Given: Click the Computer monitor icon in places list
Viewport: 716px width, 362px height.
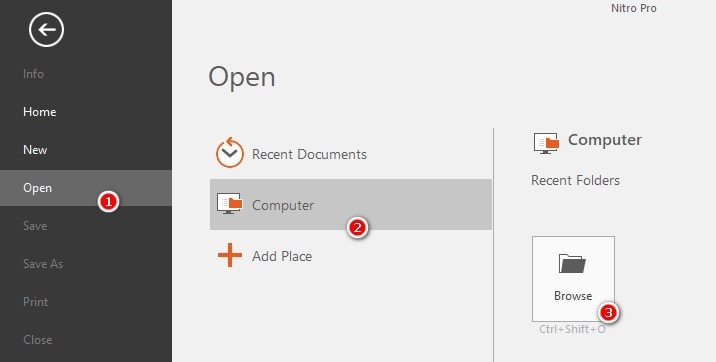Looking at the screenshot, I should (x=229, y=204).
